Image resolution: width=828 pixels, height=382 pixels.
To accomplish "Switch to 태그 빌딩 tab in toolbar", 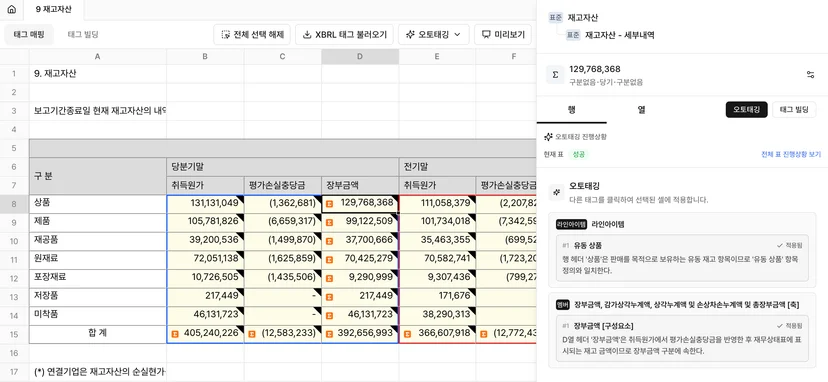I will [83, 35].
